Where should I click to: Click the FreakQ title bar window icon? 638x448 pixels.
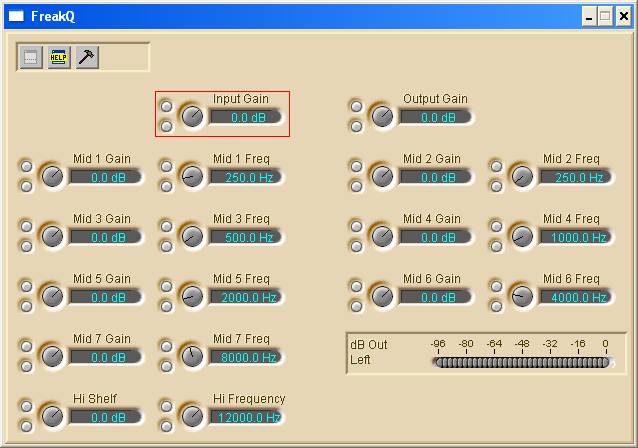(x=16, y=16)
